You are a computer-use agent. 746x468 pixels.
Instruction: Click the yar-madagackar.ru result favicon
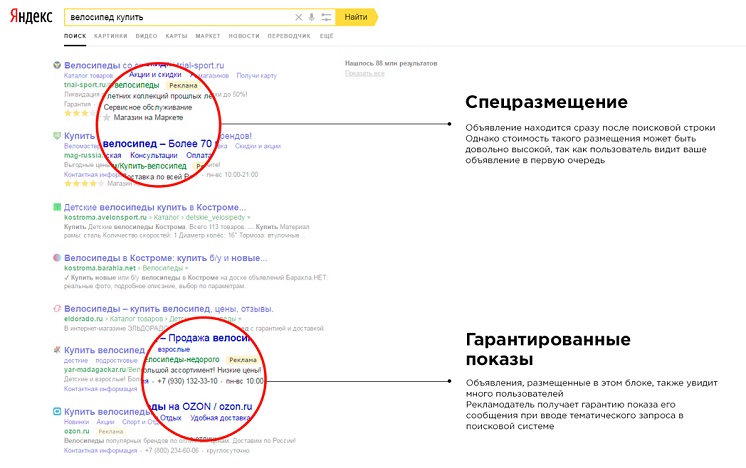click(x=57, y=350)
